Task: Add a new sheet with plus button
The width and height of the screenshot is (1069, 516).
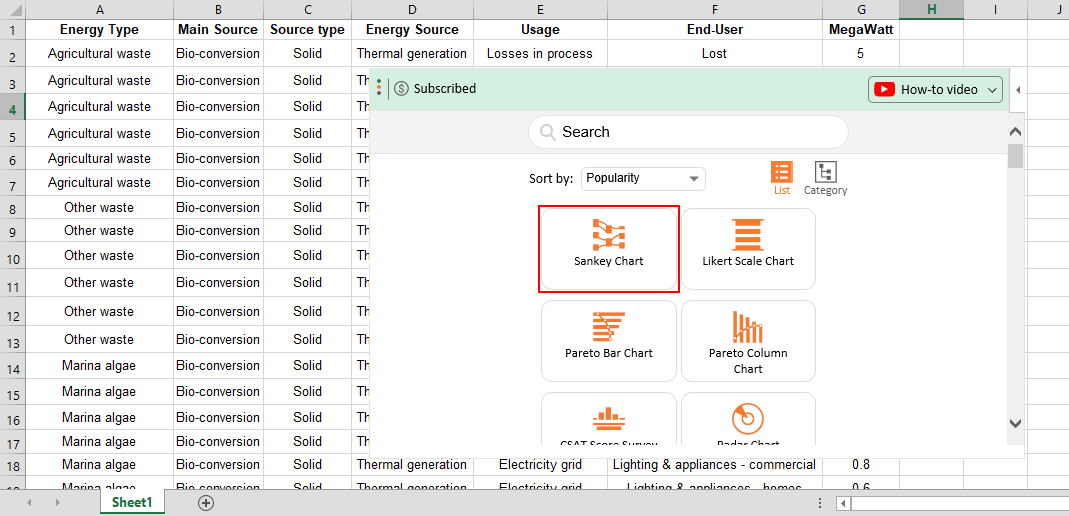Action: (x=205, y=503)
